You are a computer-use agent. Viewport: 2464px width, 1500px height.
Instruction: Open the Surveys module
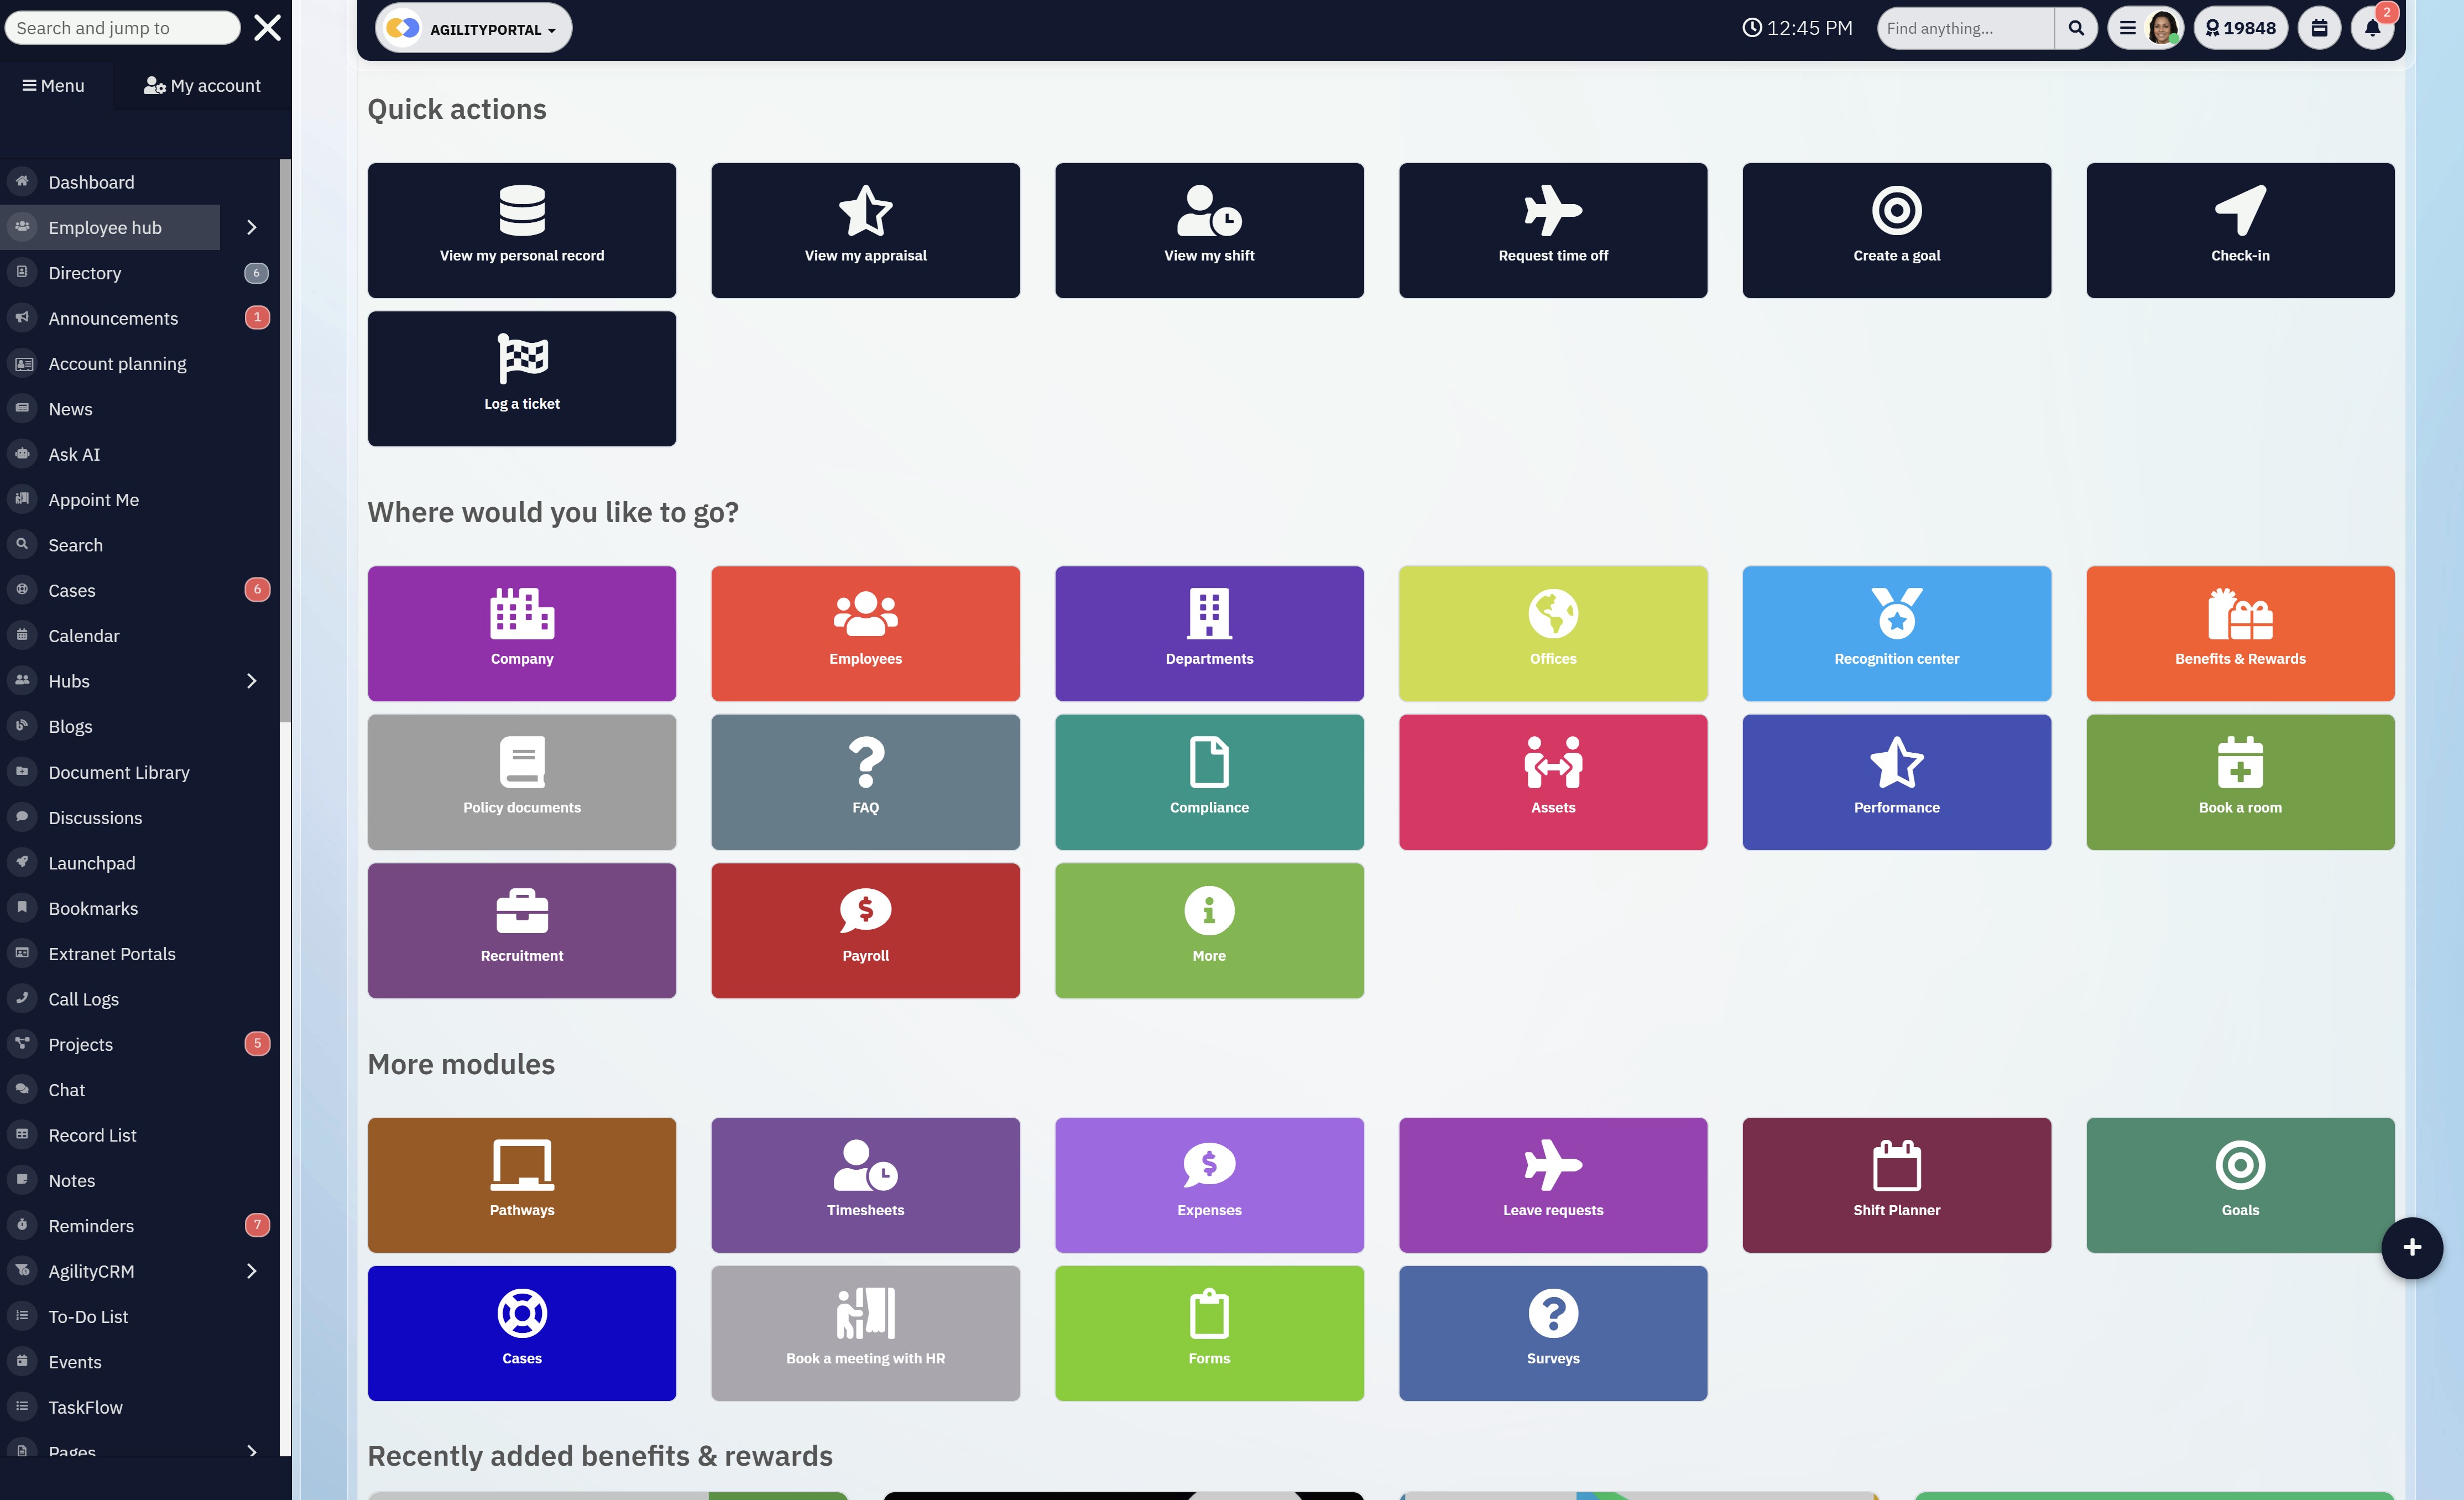pyautogui.click(x=1552, y=1333)
